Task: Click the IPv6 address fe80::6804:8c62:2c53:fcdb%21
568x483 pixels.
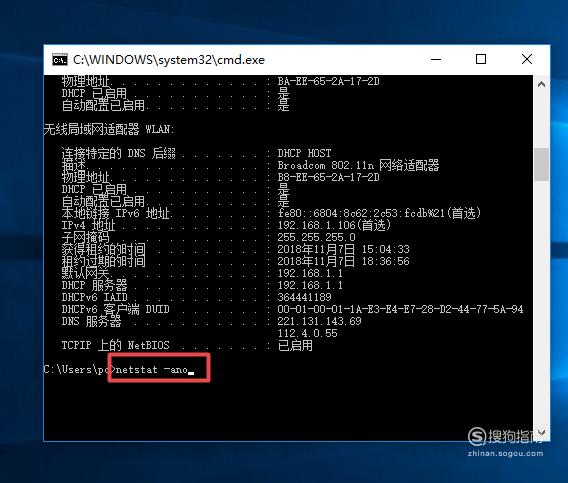Action: [361, 213]
